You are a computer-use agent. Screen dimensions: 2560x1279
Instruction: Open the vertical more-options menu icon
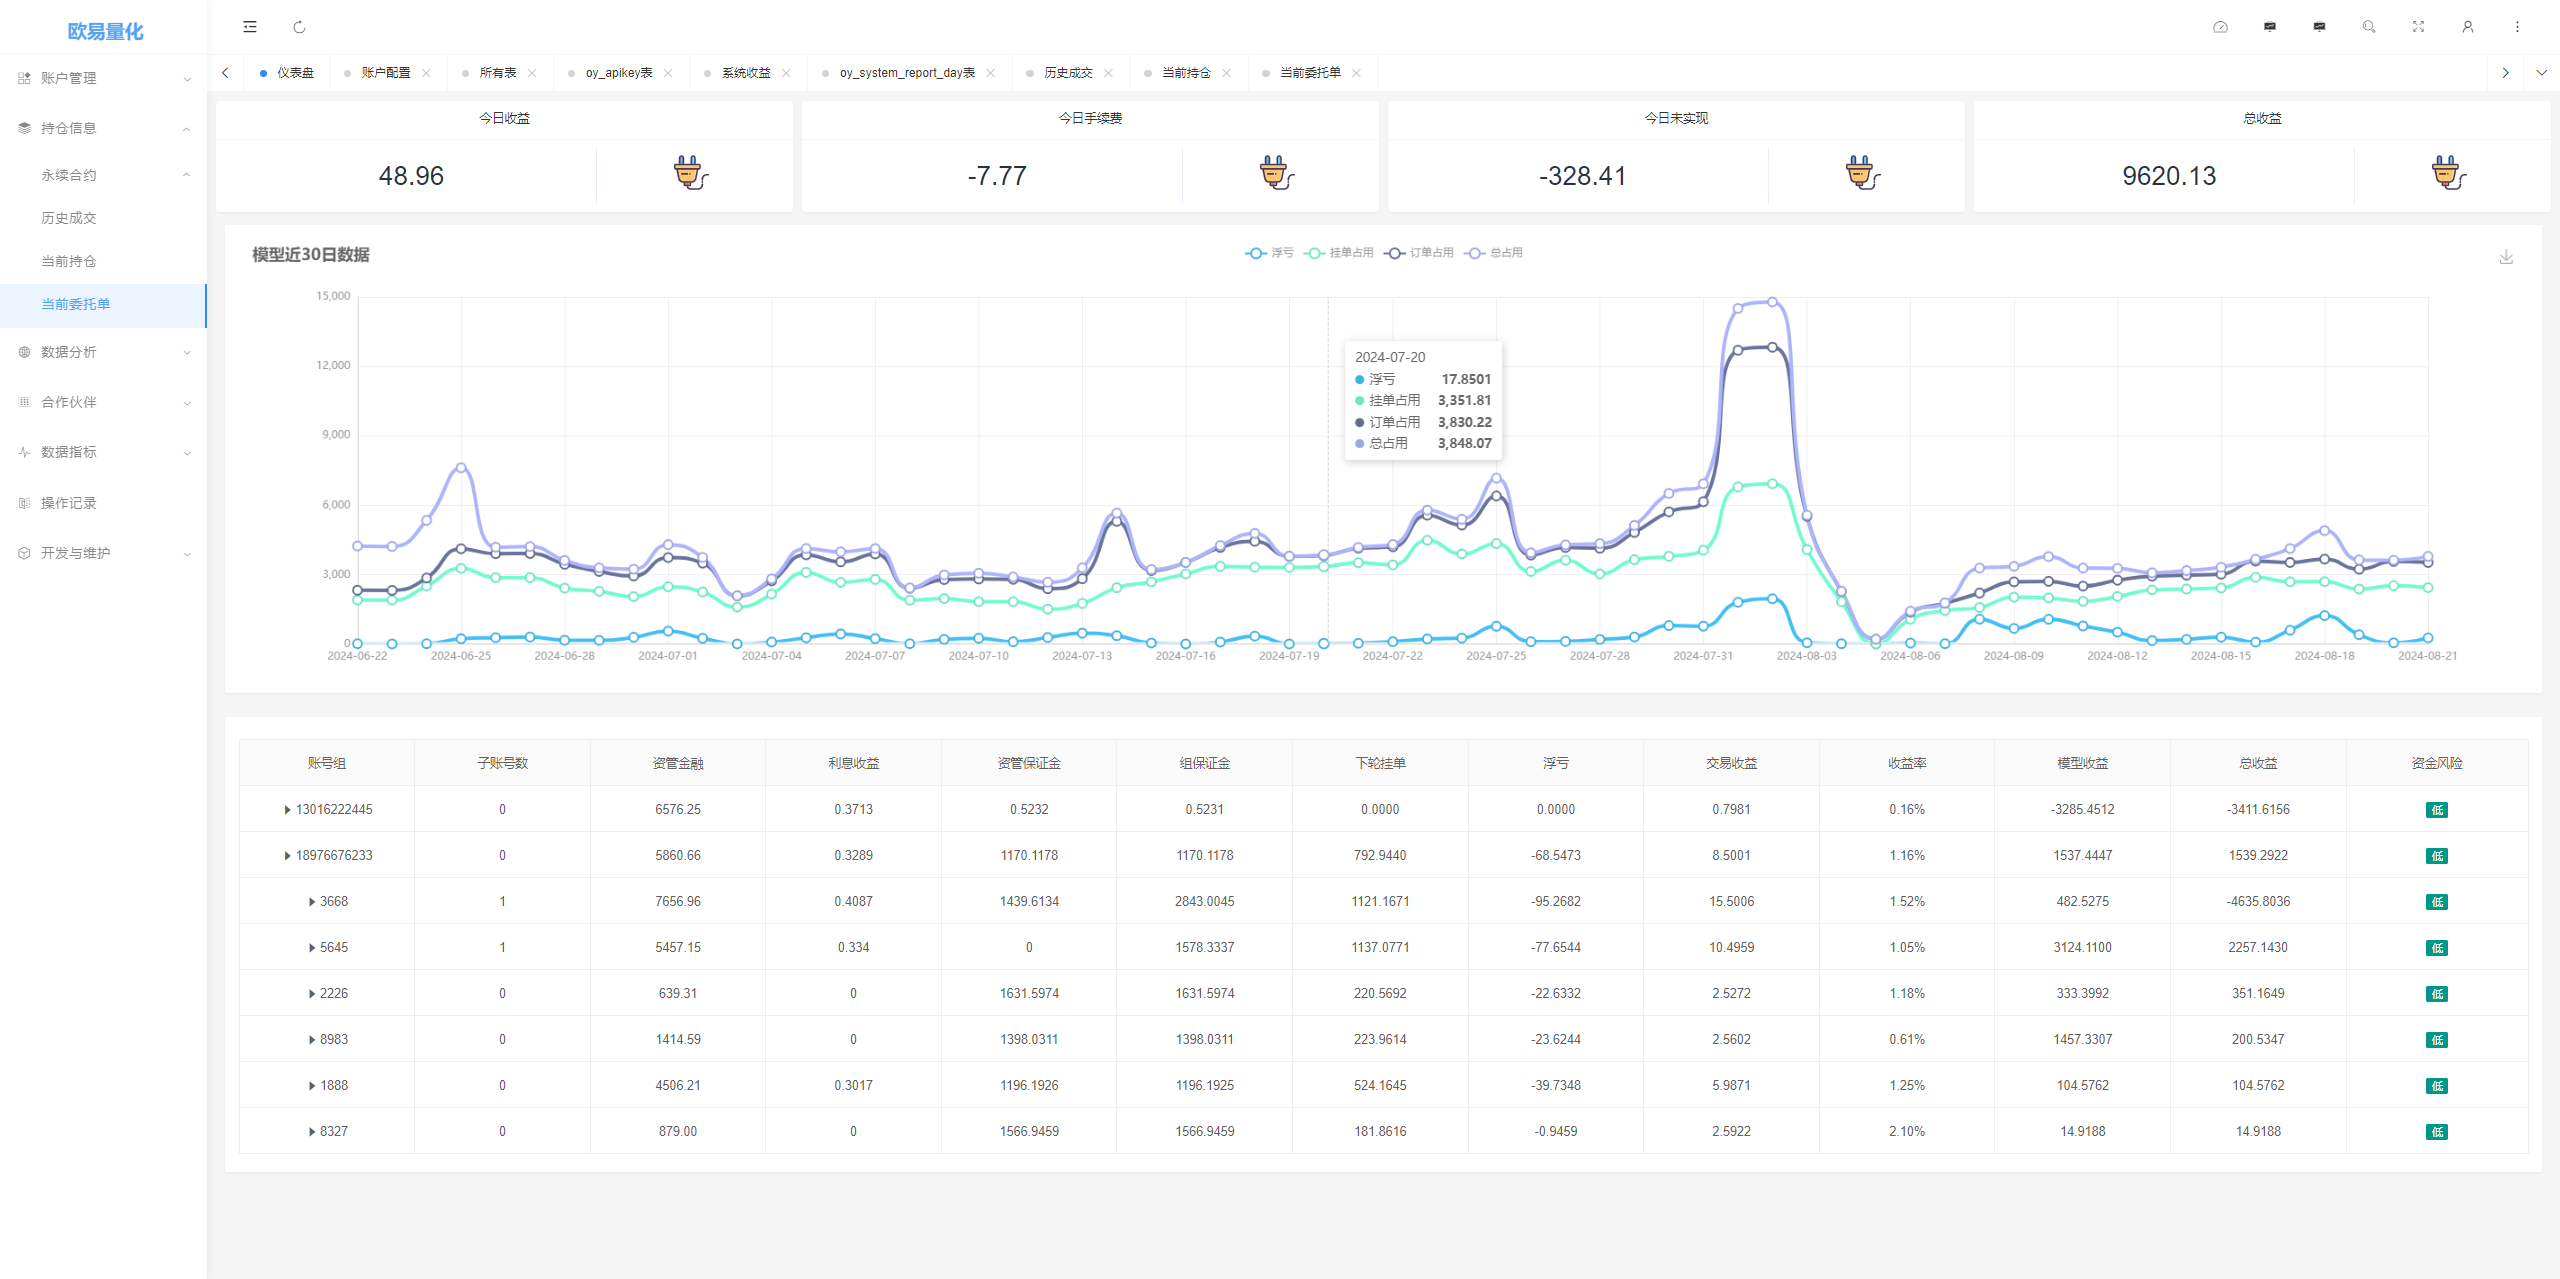coord(2517,27)
